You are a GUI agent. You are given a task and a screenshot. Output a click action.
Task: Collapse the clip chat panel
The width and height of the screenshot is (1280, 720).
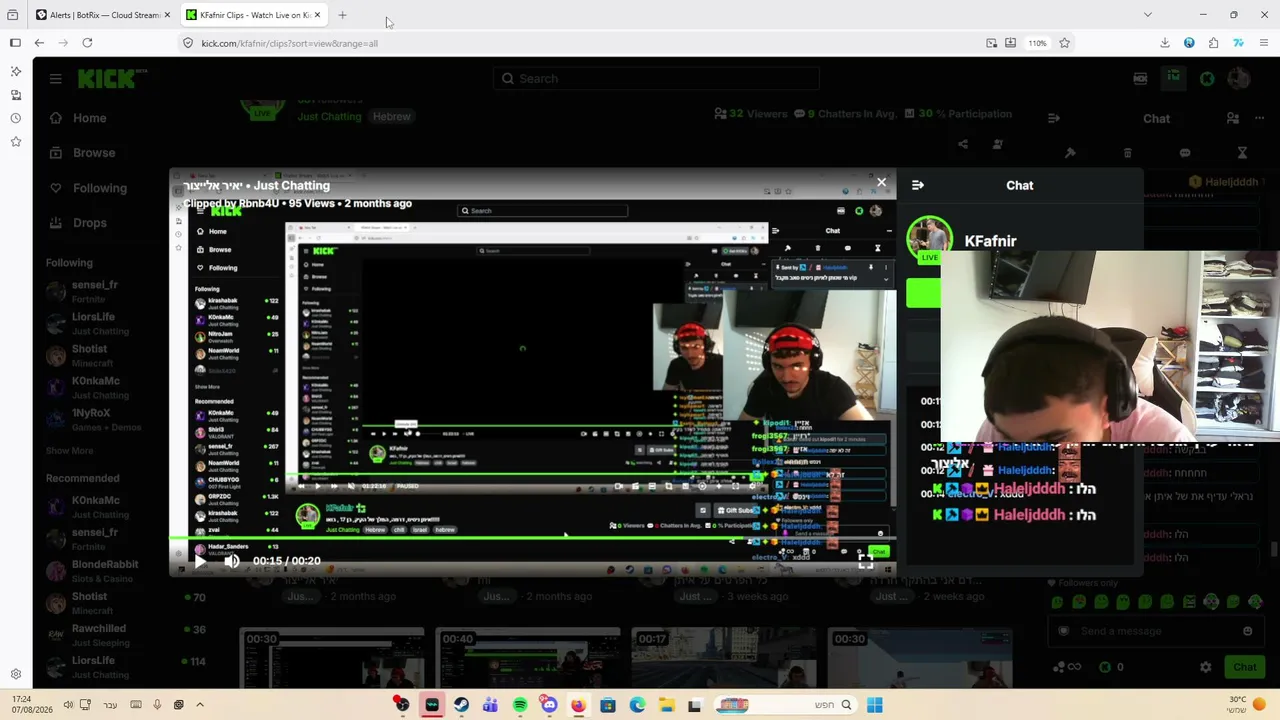coord(918,185)
